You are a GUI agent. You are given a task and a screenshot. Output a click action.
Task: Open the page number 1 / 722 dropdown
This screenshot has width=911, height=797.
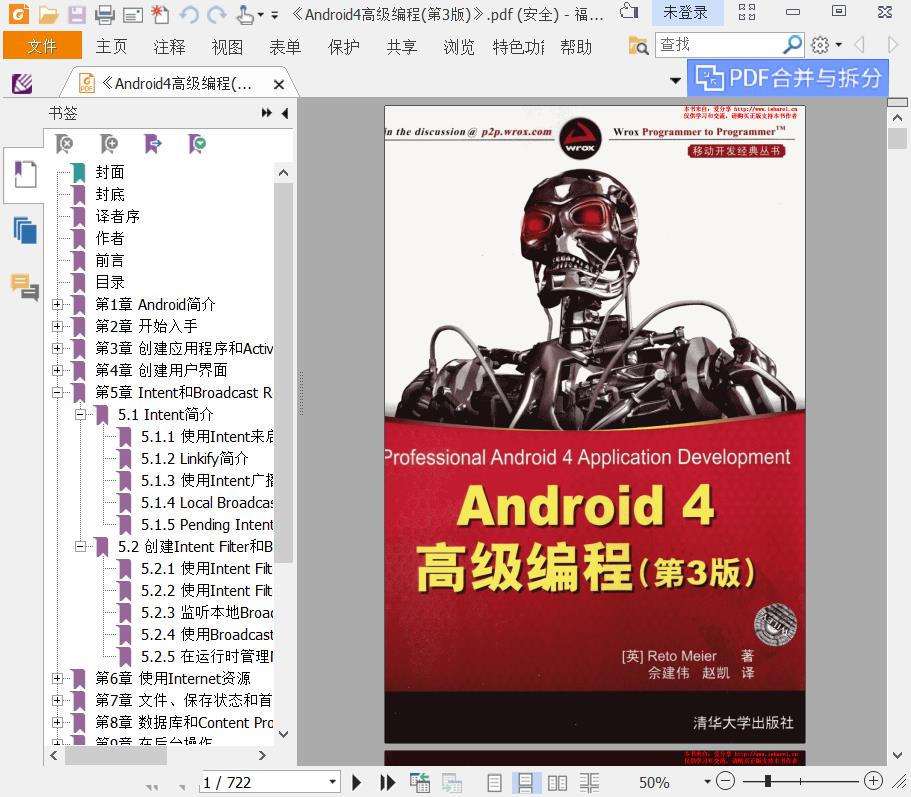point(332,782)
